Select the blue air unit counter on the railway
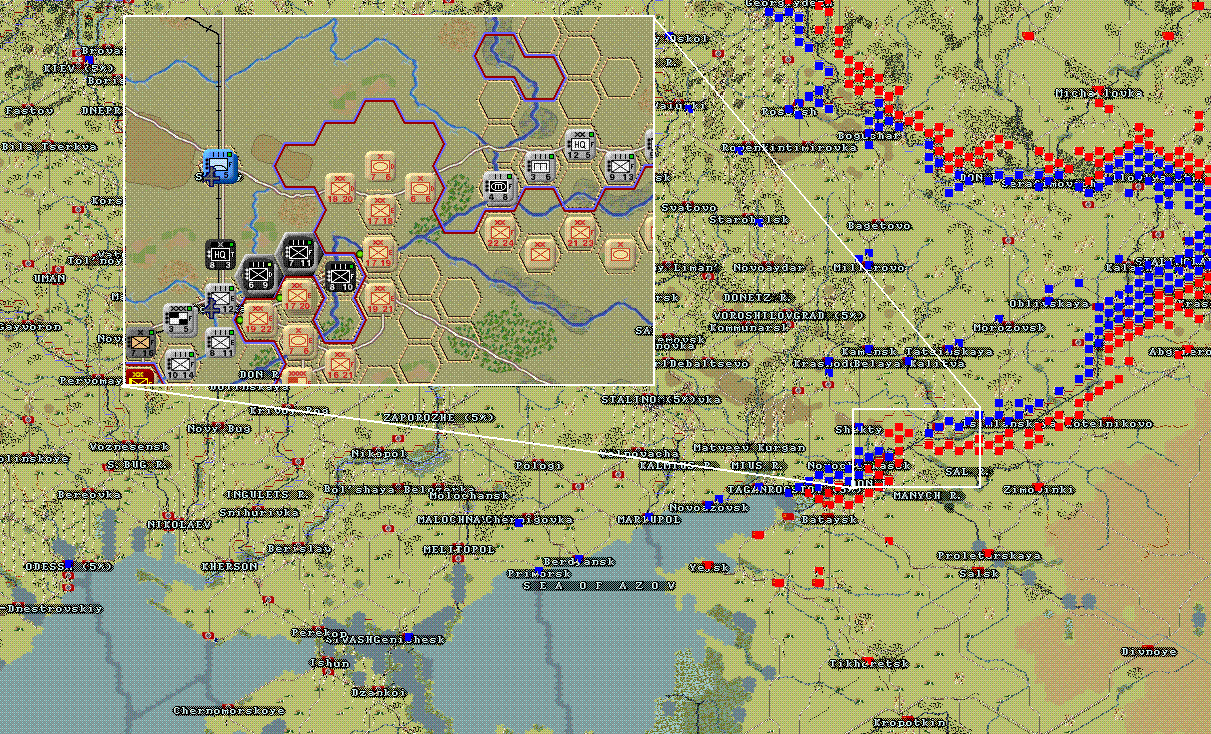Screen dimensions: 1211x734 click(x=219, y=165)
